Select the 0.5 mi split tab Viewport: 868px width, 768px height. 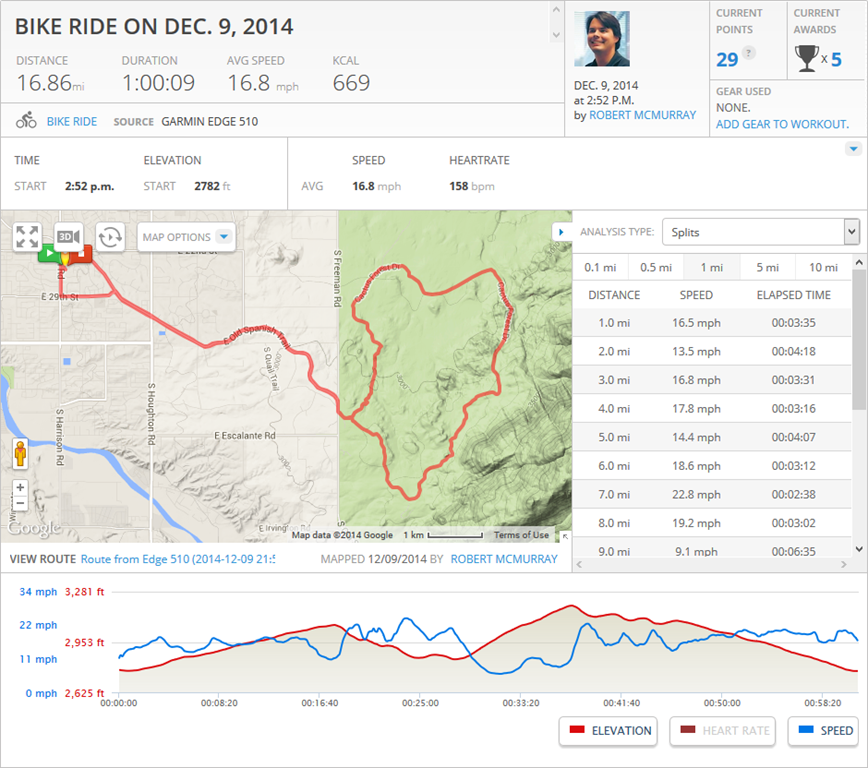(x=655, y=267)
